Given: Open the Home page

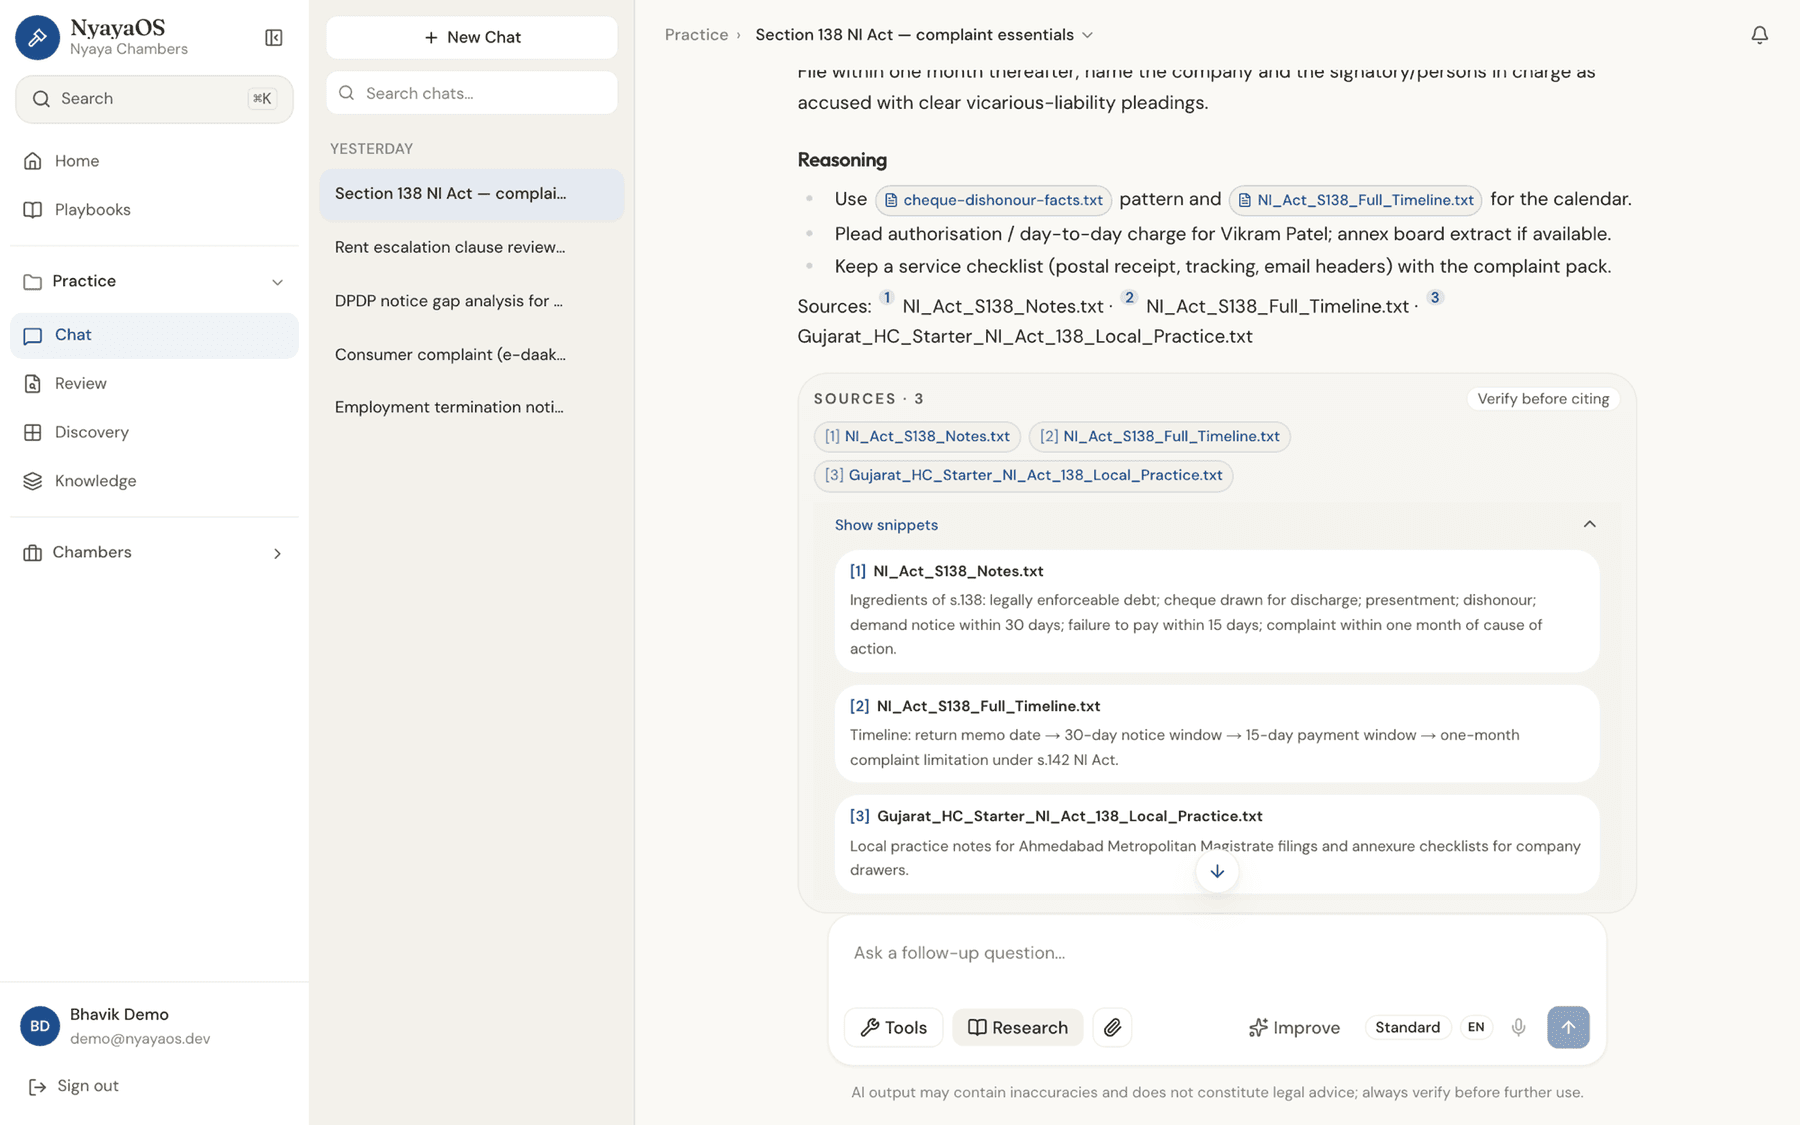Looking at the screenshot, I should pos(154,161).
